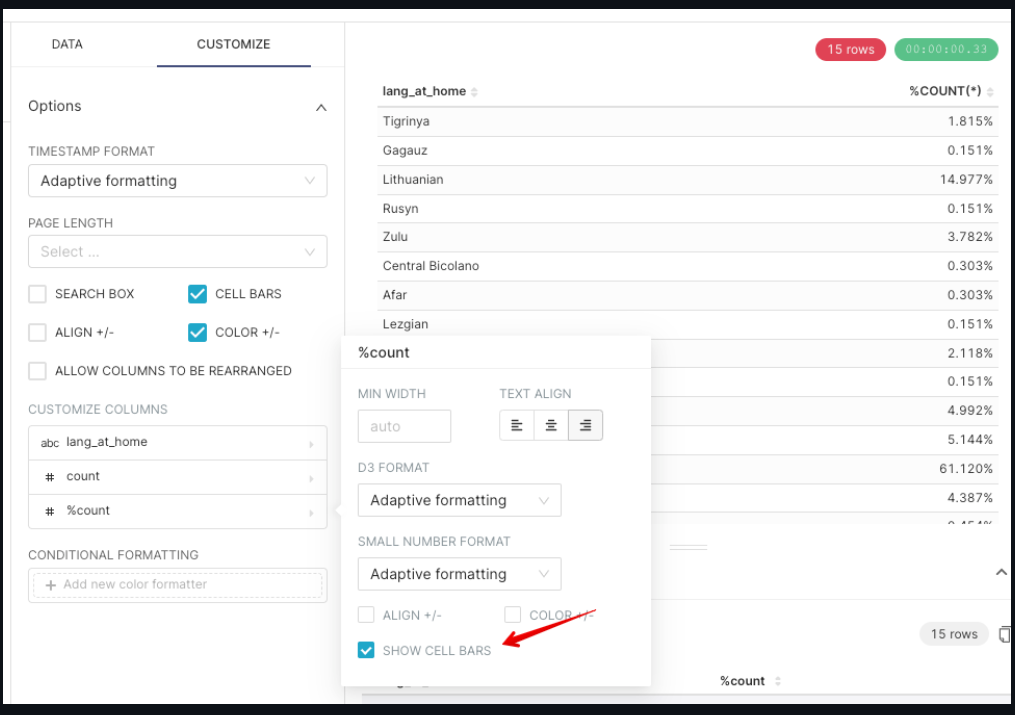
Task: Expand lang_at_home column settings
Action: tap(177, 443)
